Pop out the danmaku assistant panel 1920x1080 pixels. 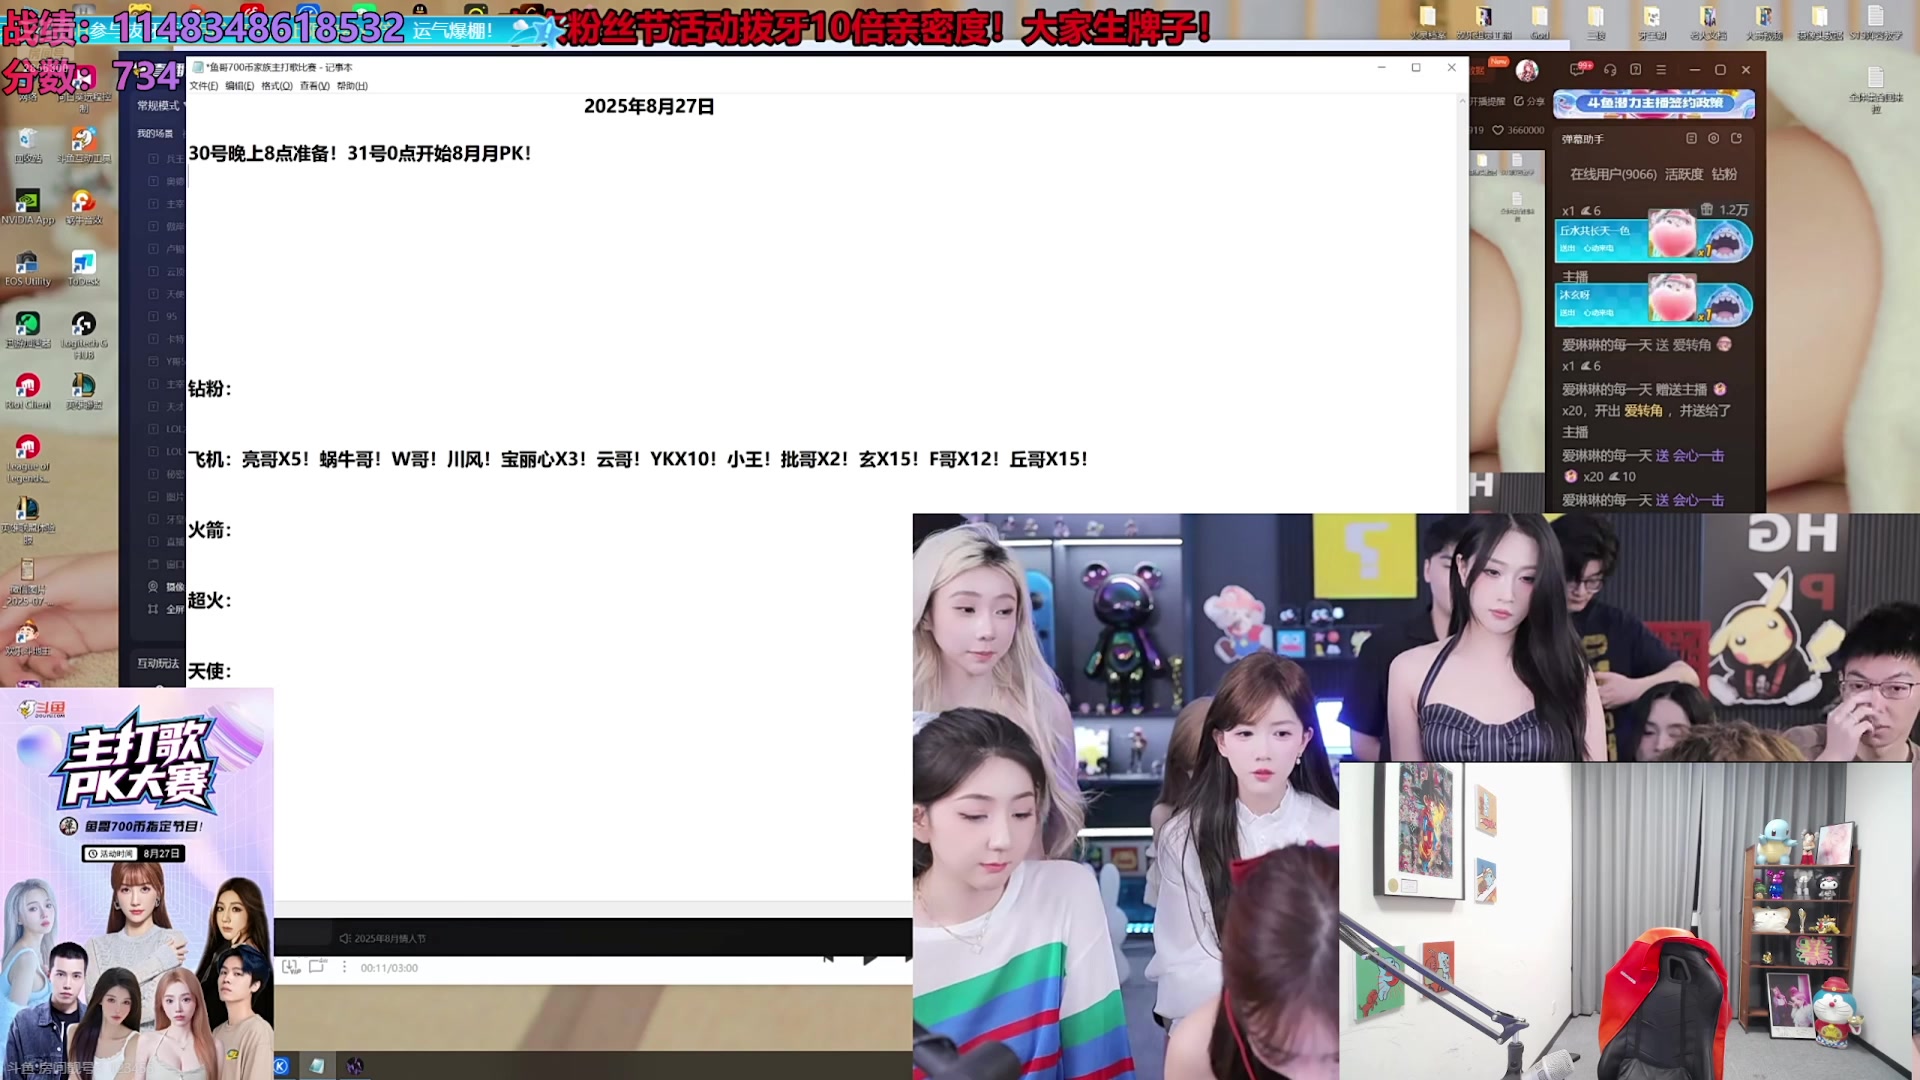[1736, 139]
